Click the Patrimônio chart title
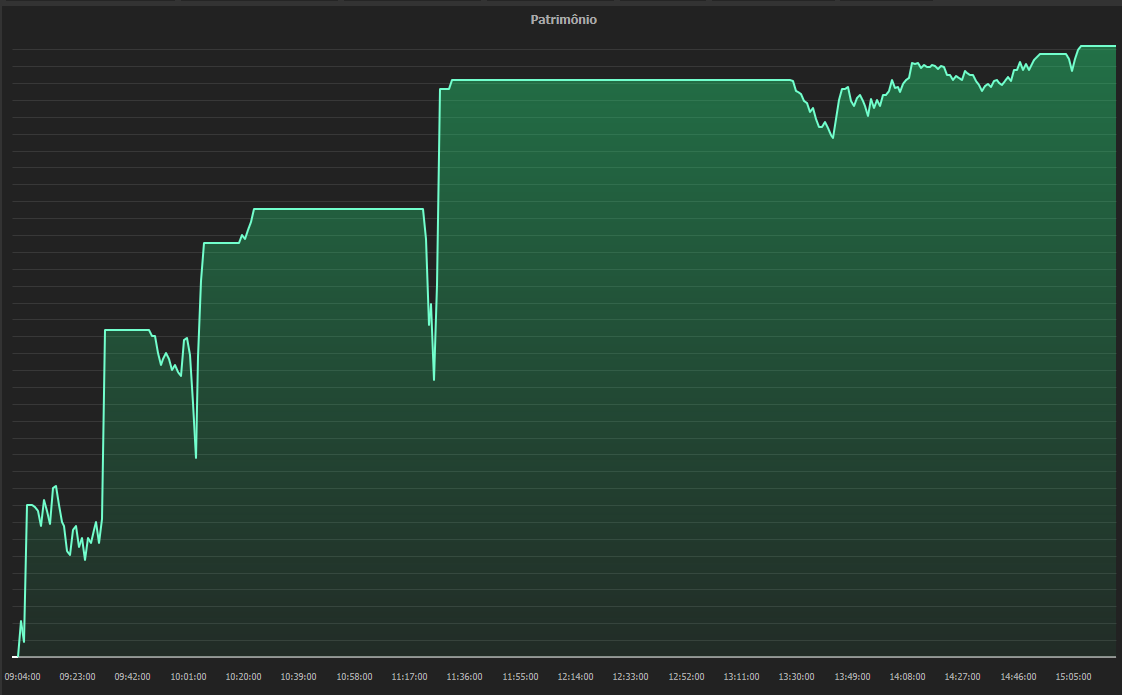 563,19
